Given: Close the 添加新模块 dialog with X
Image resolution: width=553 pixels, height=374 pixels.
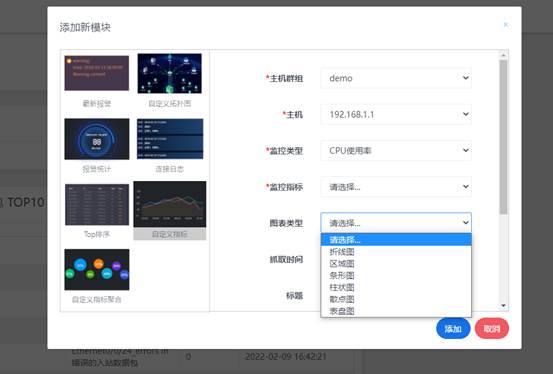Looking at the screenshot, I should [506, 25].
